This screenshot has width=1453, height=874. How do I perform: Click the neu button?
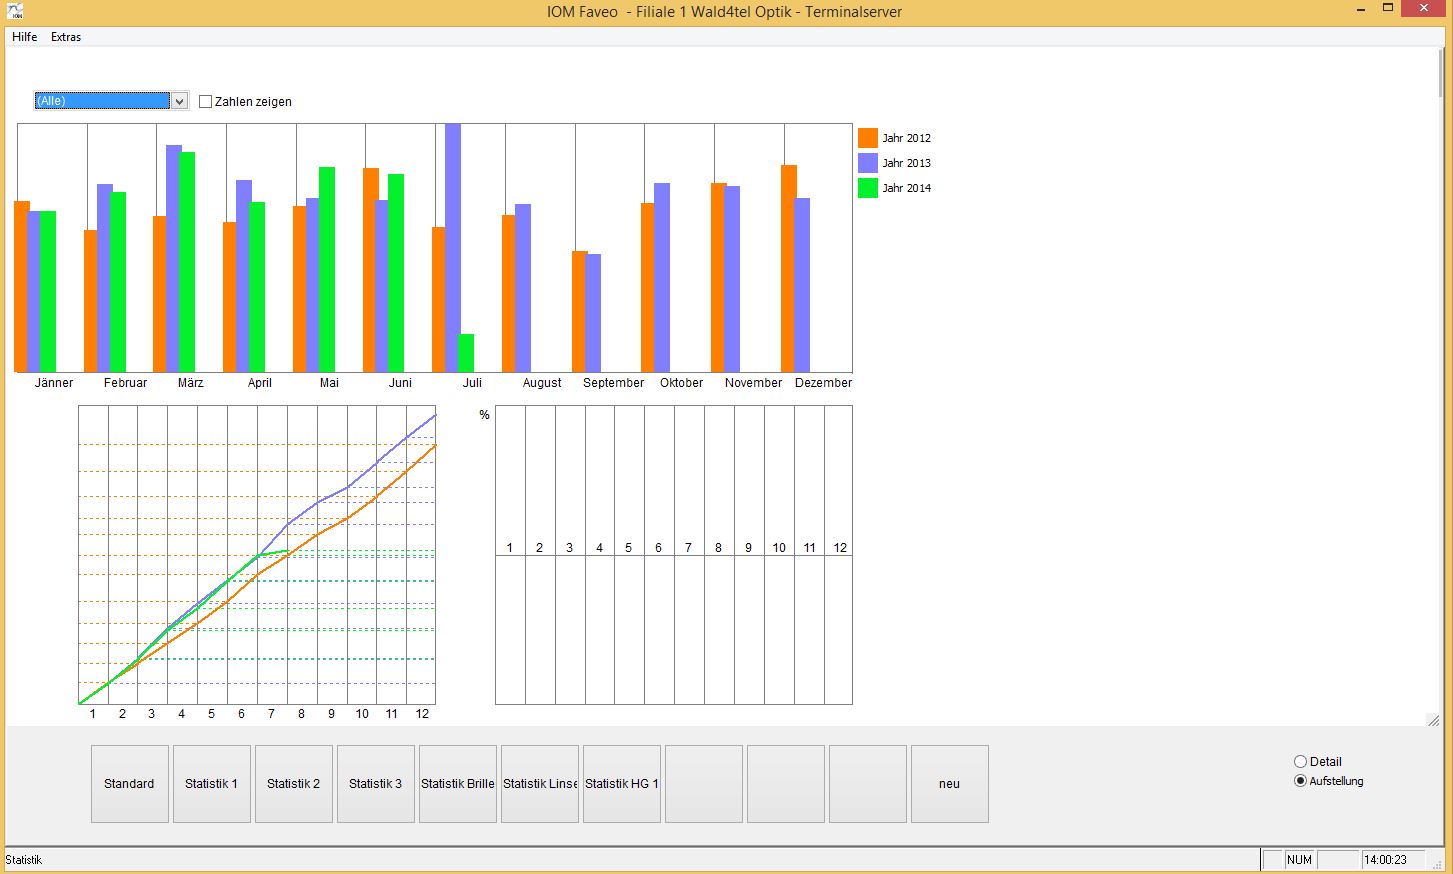pyautogui.click(x=949, y=784)
